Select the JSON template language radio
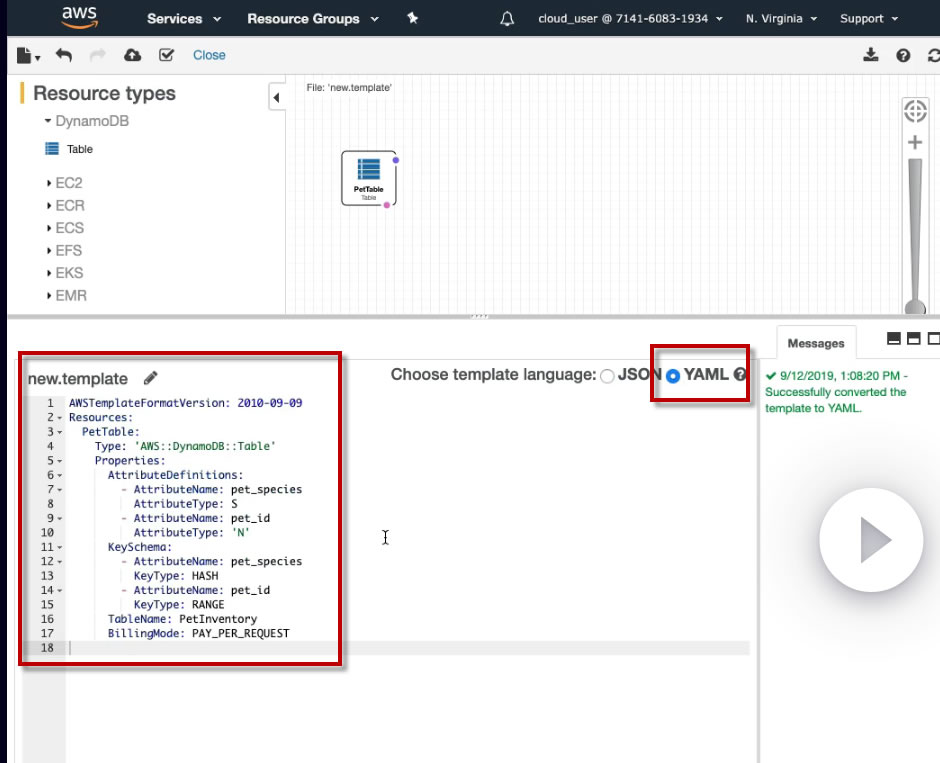Image resolution: width=940 pixels, height=763 pixels. [x=607, y=376]
